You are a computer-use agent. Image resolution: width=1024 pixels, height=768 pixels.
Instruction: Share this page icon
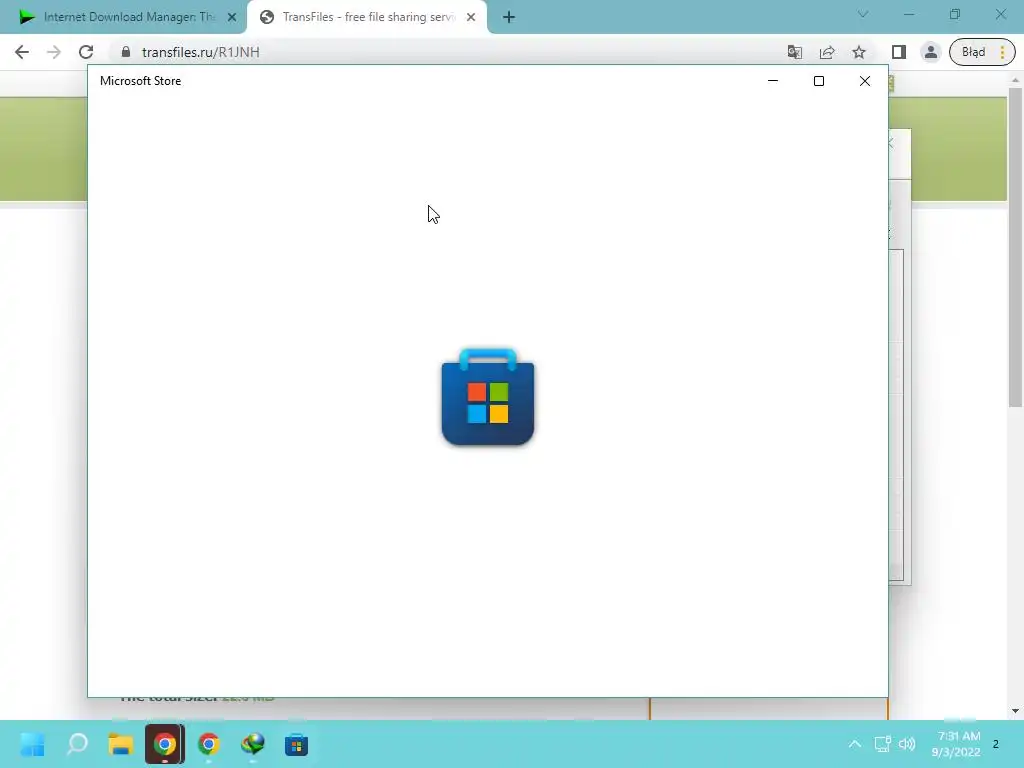(827, 52)
